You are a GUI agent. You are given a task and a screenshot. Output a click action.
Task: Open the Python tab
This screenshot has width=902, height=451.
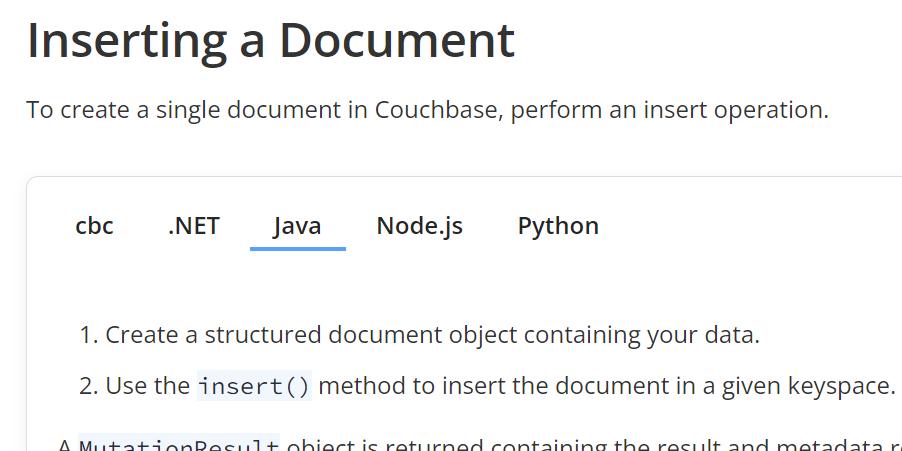click(558, 226)
